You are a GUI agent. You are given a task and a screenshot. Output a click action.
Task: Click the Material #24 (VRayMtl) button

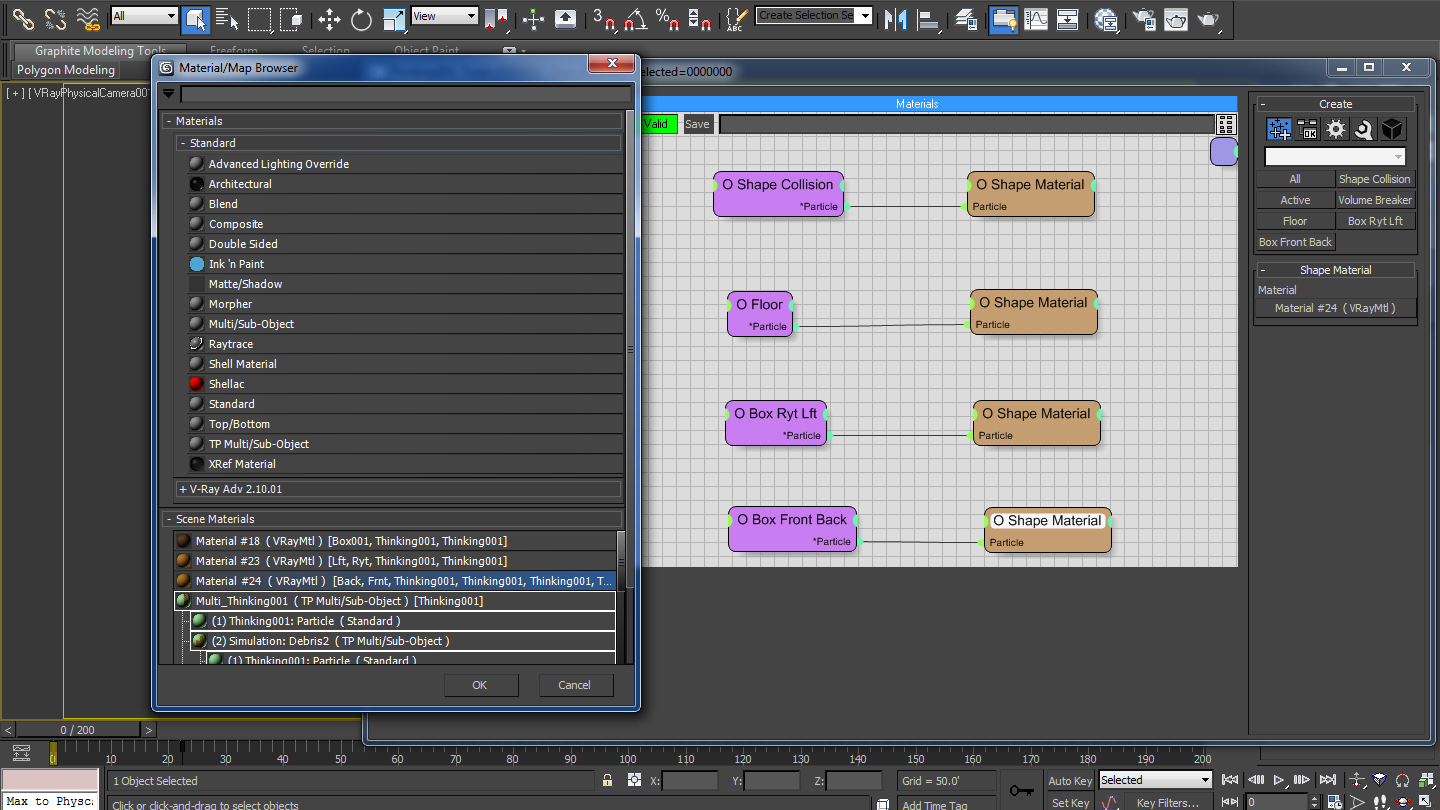(x=1335, y=308)
